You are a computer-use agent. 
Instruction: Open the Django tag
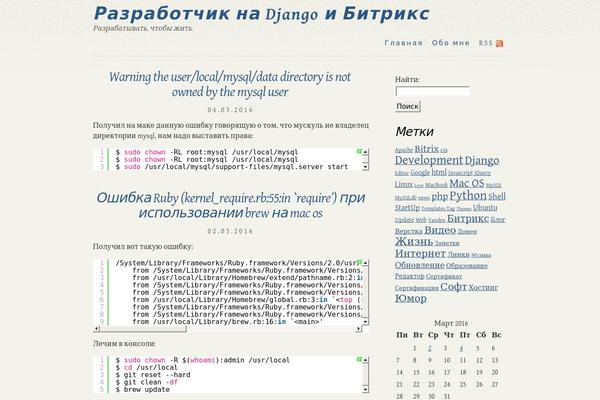482,160
